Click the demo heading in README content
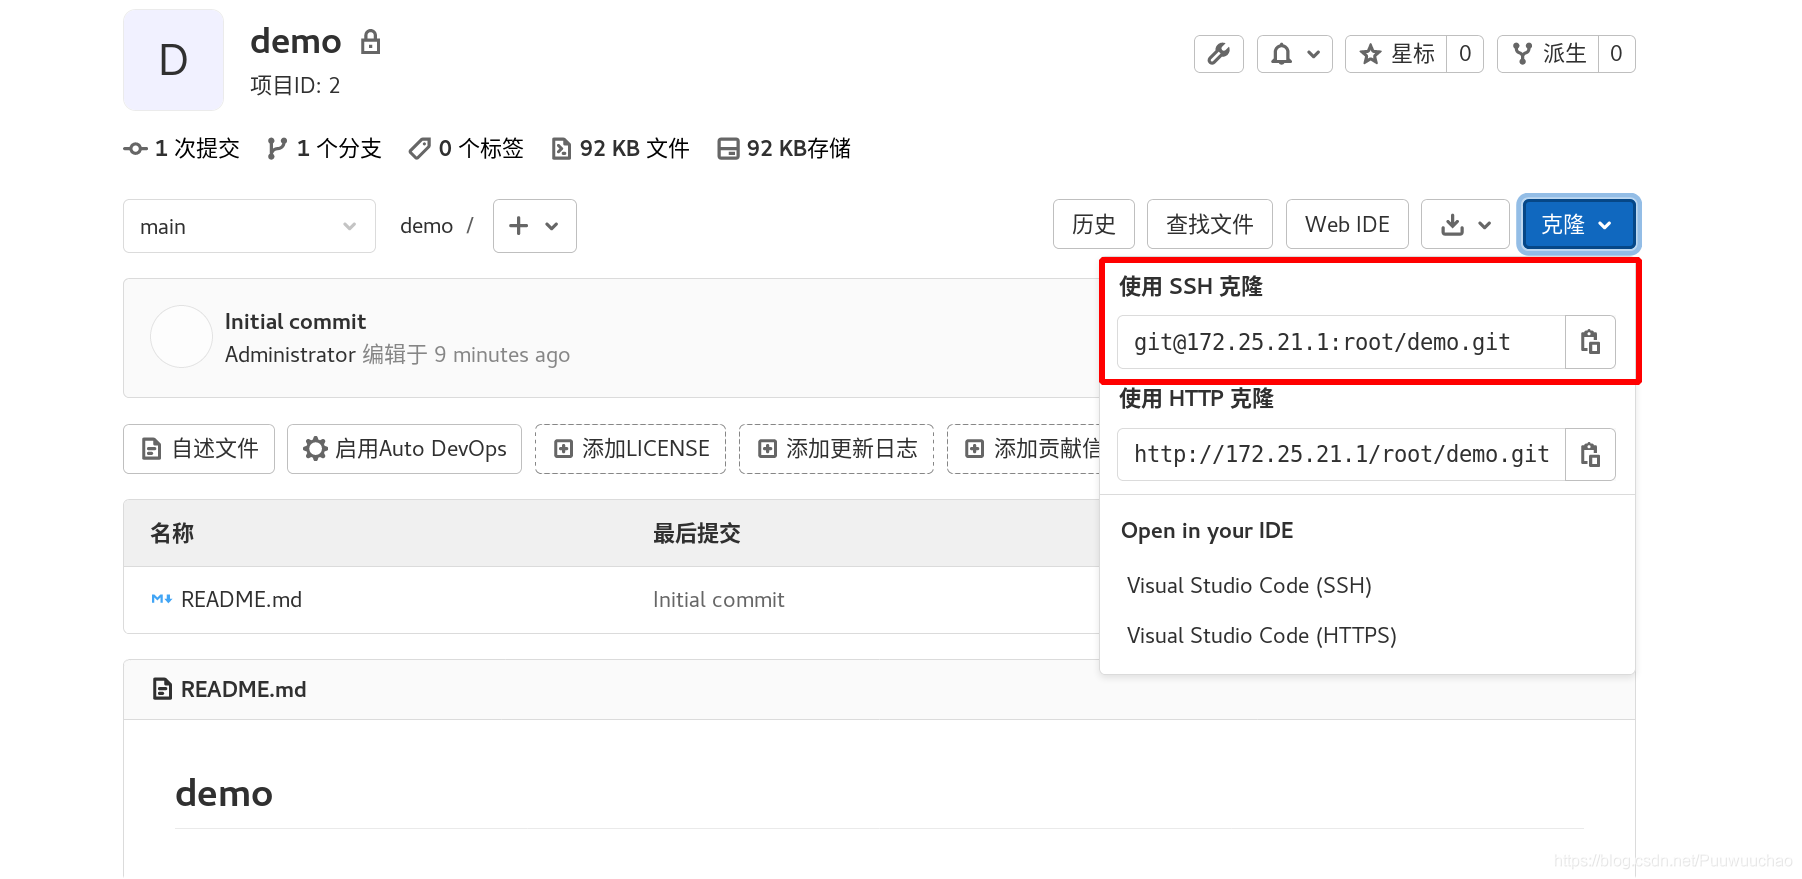 224,793
